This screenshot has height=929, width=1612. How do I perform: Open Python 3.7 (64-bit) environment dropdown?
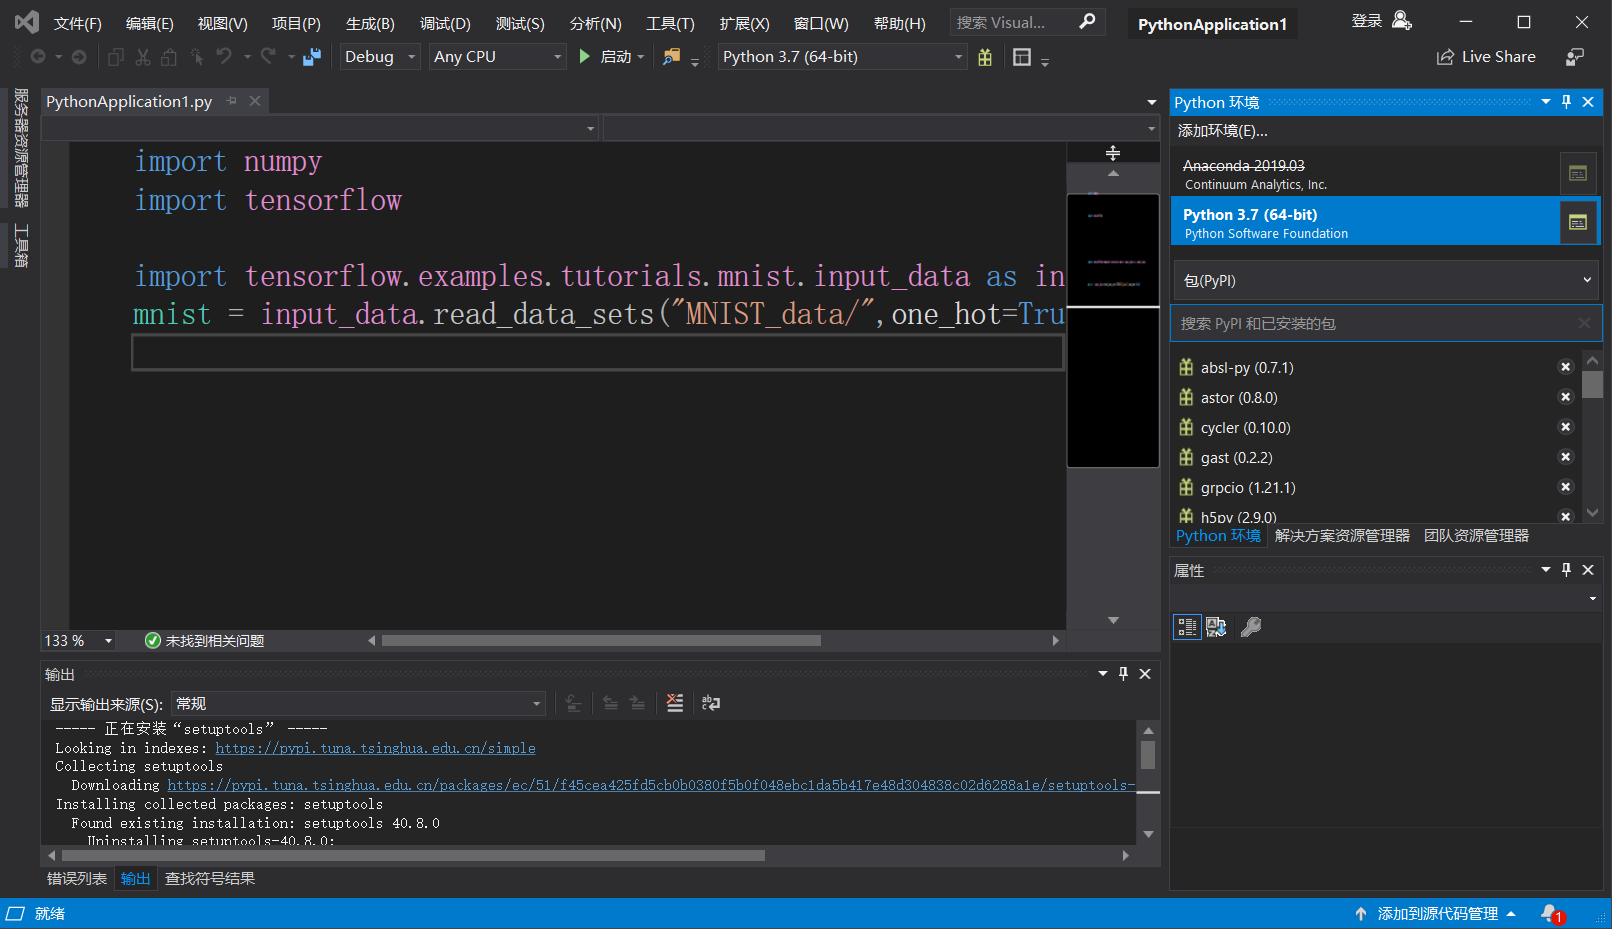(843, 57)
